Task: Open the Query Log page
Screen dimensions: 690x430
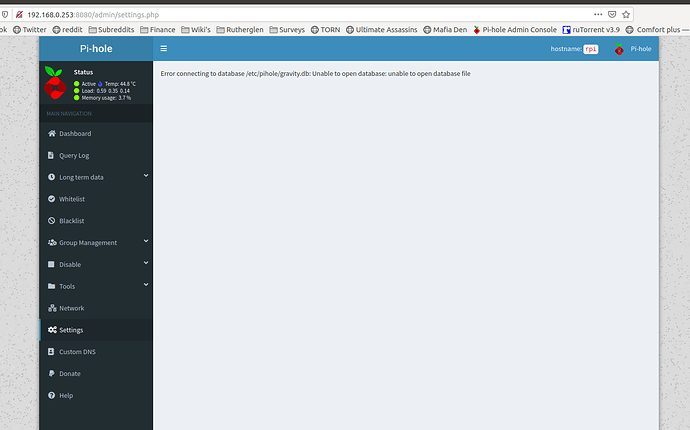Action: point(74,156)
